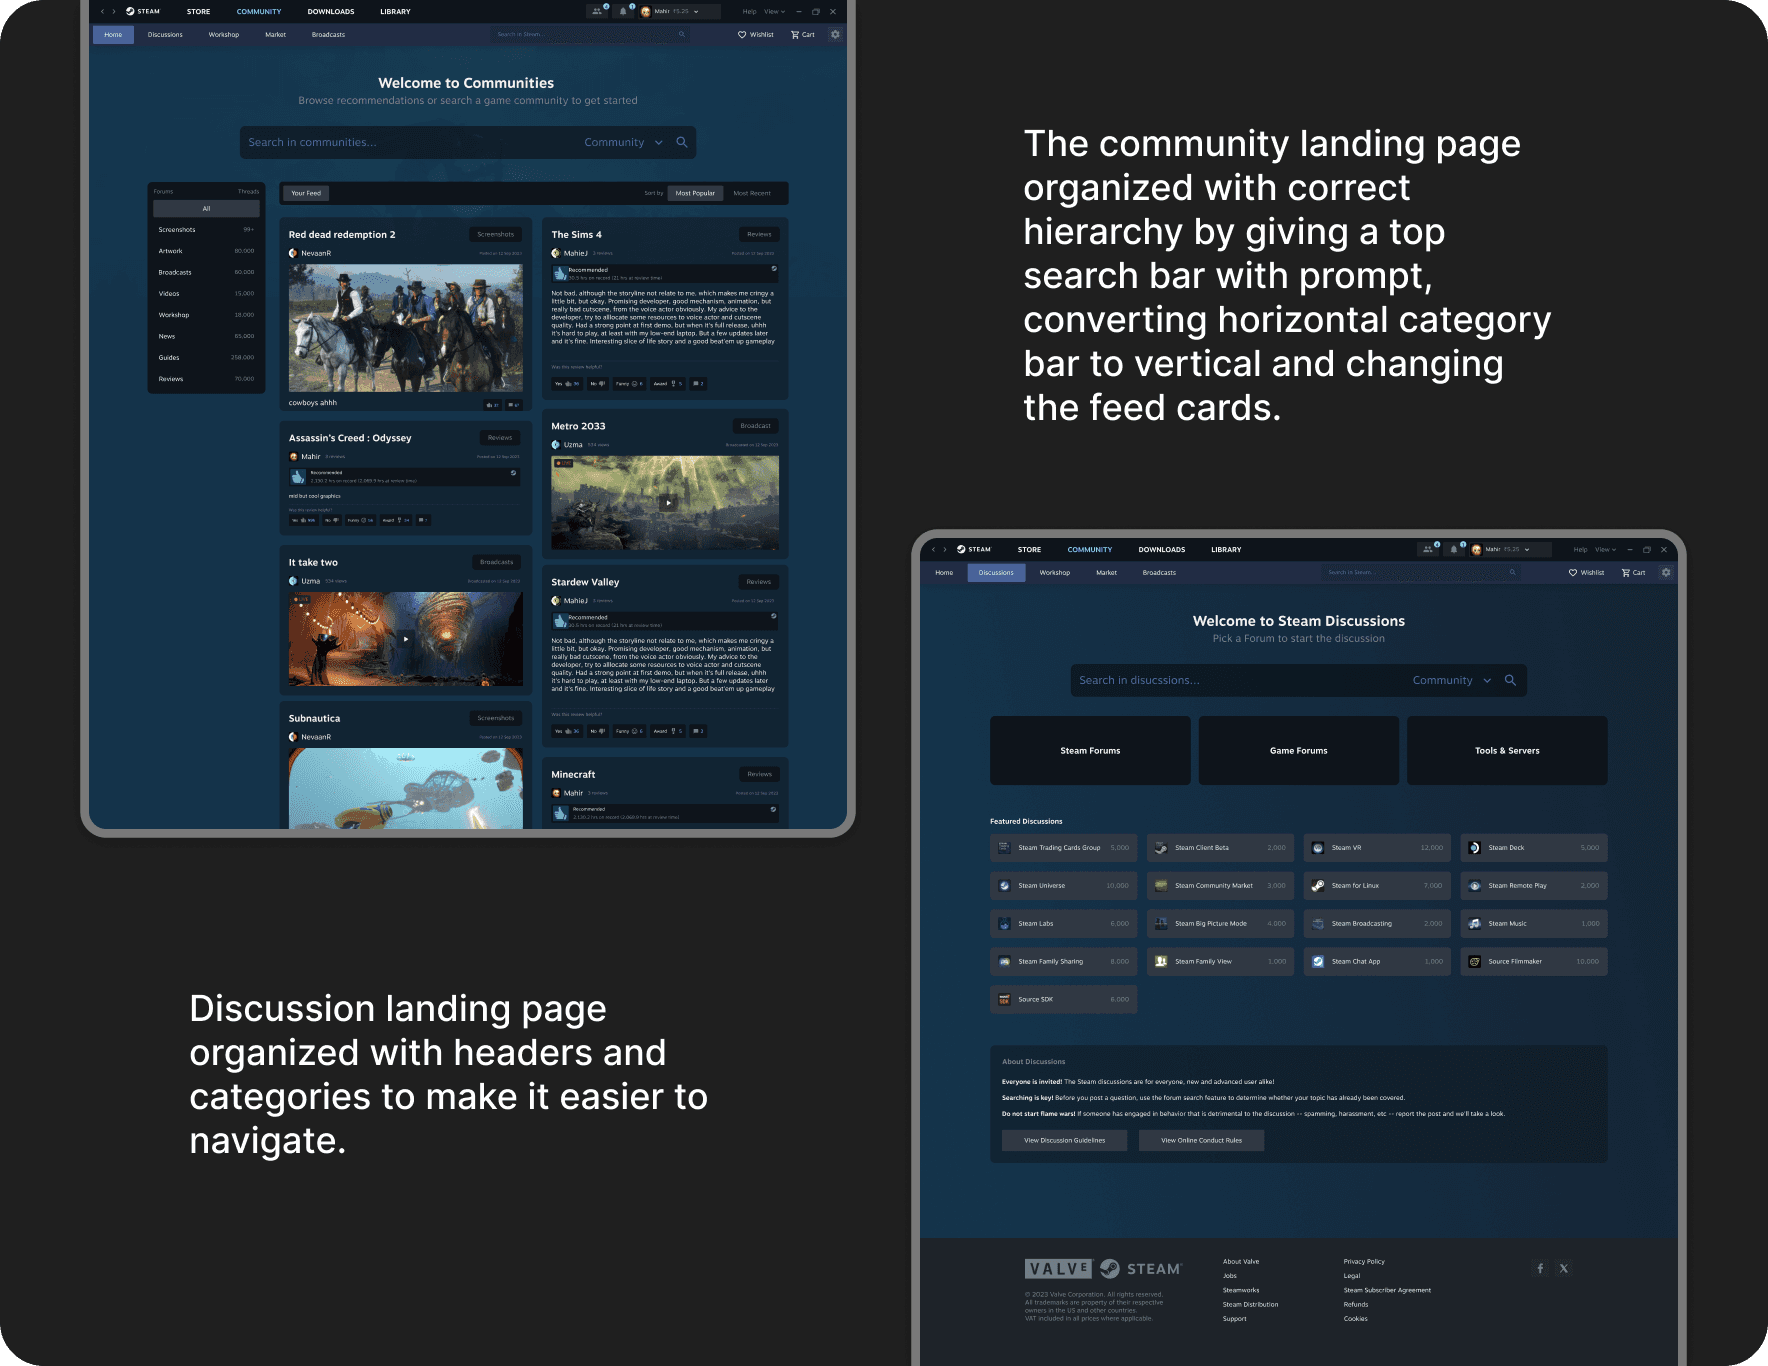Go back using the Communities window back arrow
The image size is (1768, 1366).
(102, 12)
